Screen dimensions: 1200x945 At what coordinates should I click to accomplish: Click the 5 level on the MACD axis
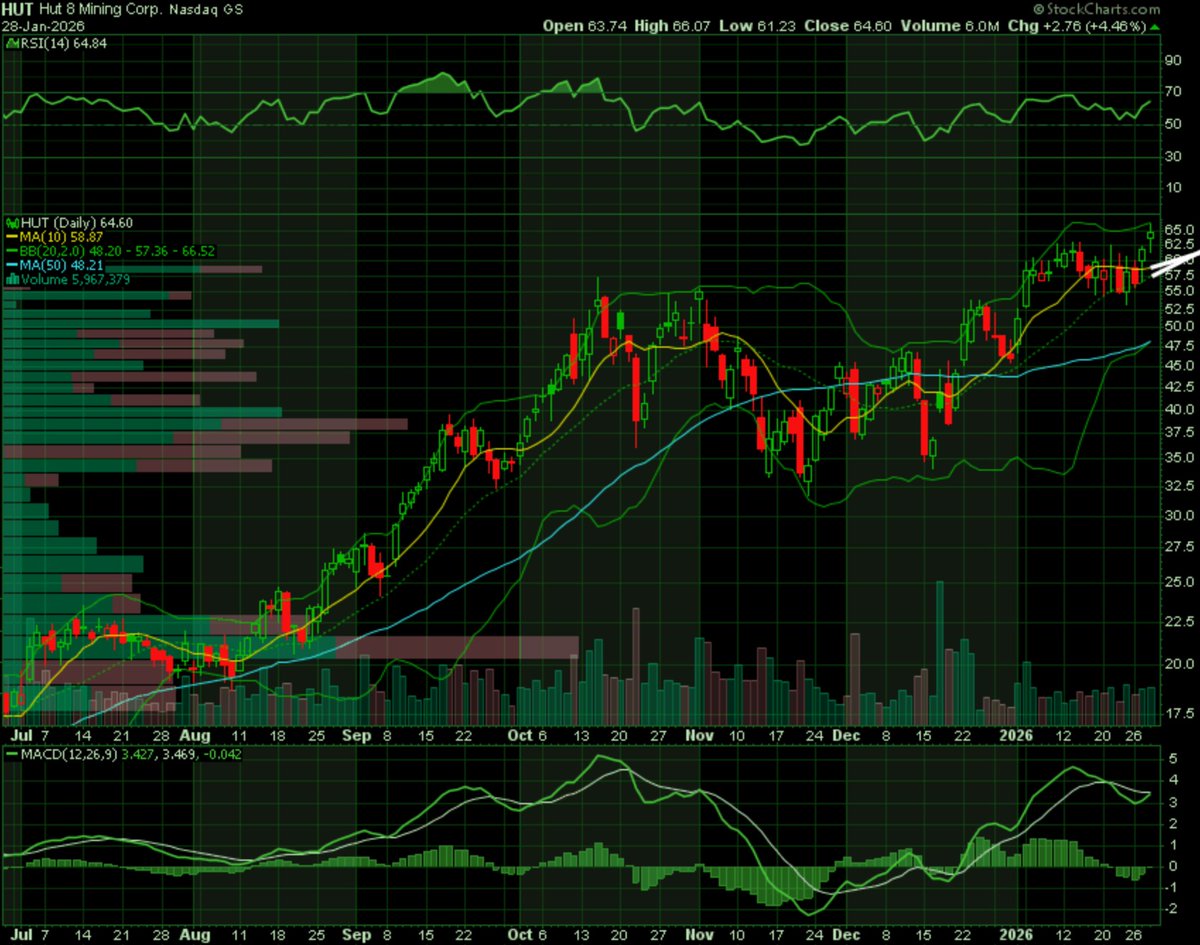tap(1175, 758)
